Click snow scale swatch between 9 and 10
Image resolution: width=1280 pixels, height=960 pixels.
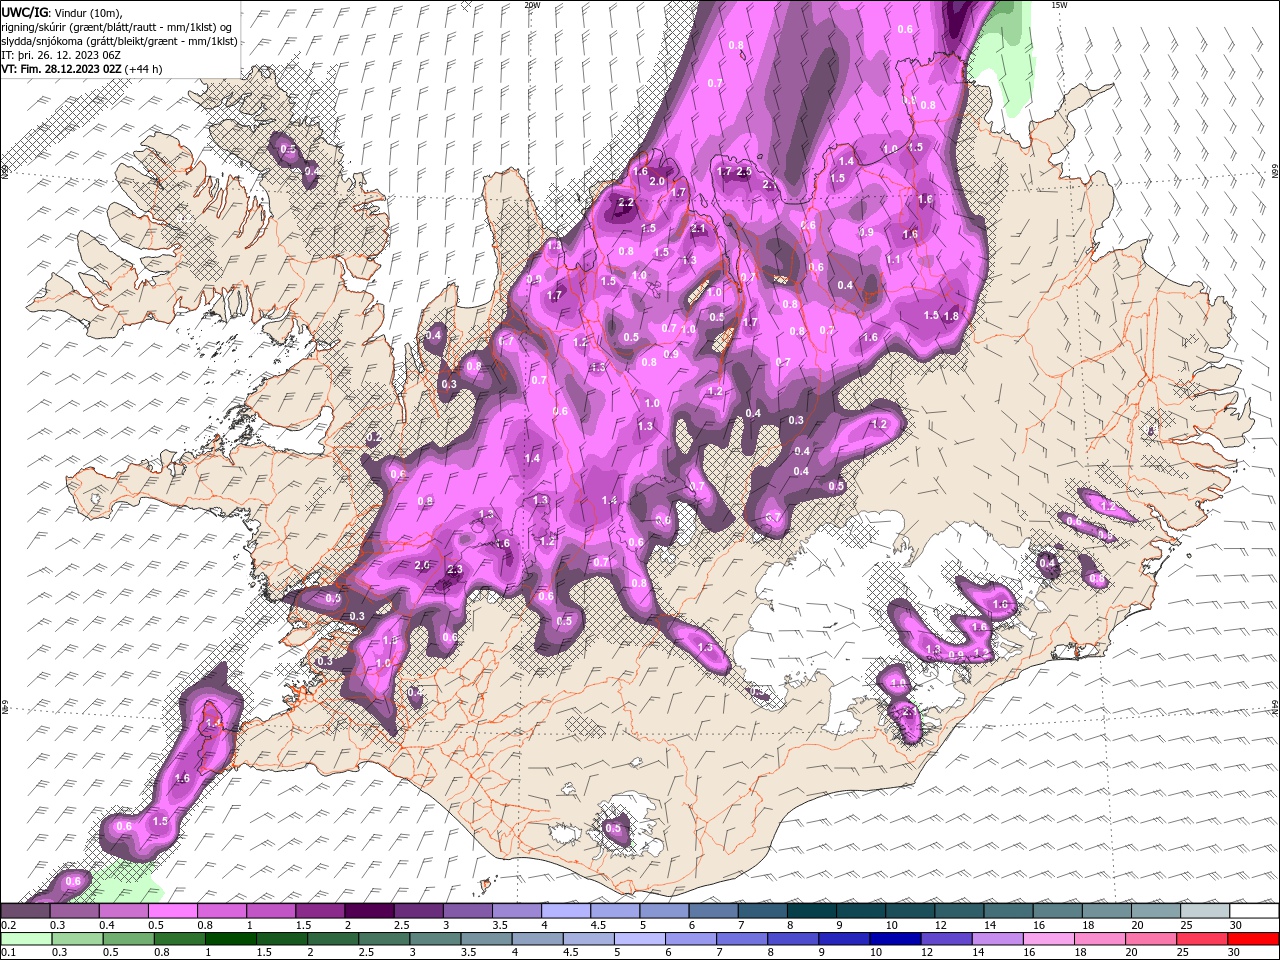click(862, 911)
